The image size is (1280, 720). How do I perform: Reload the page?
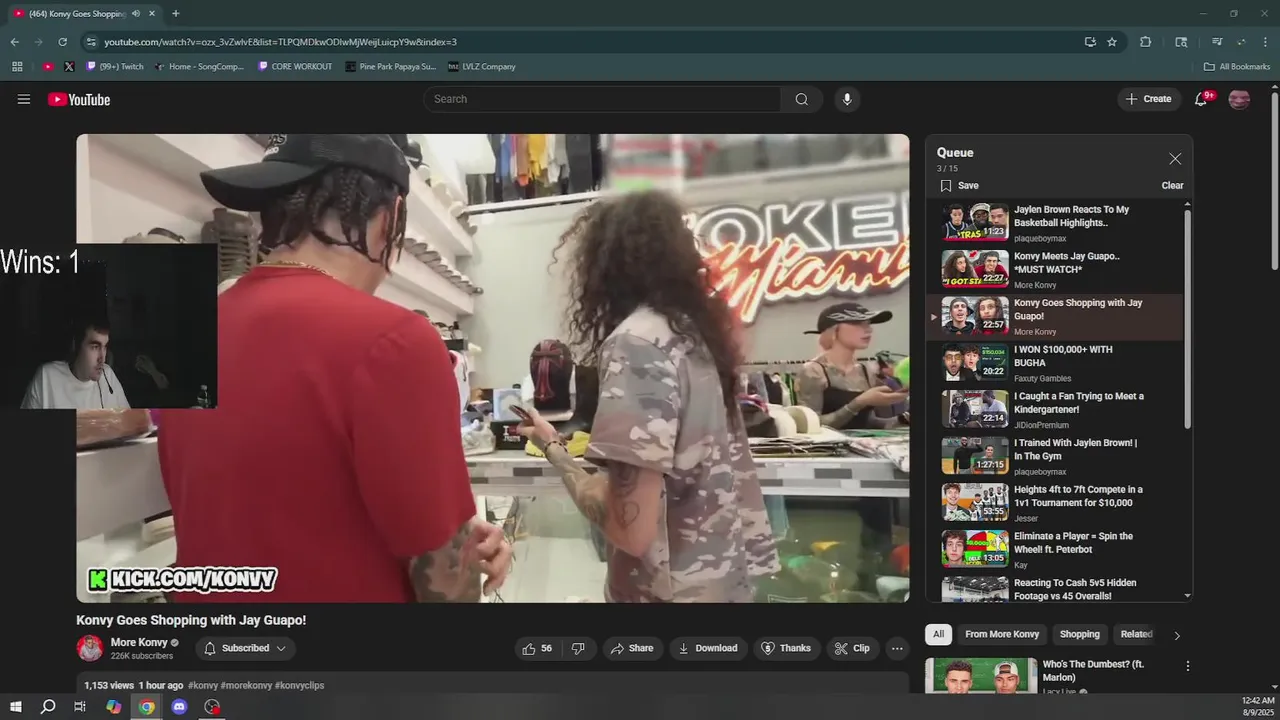(x=62, y=42)
